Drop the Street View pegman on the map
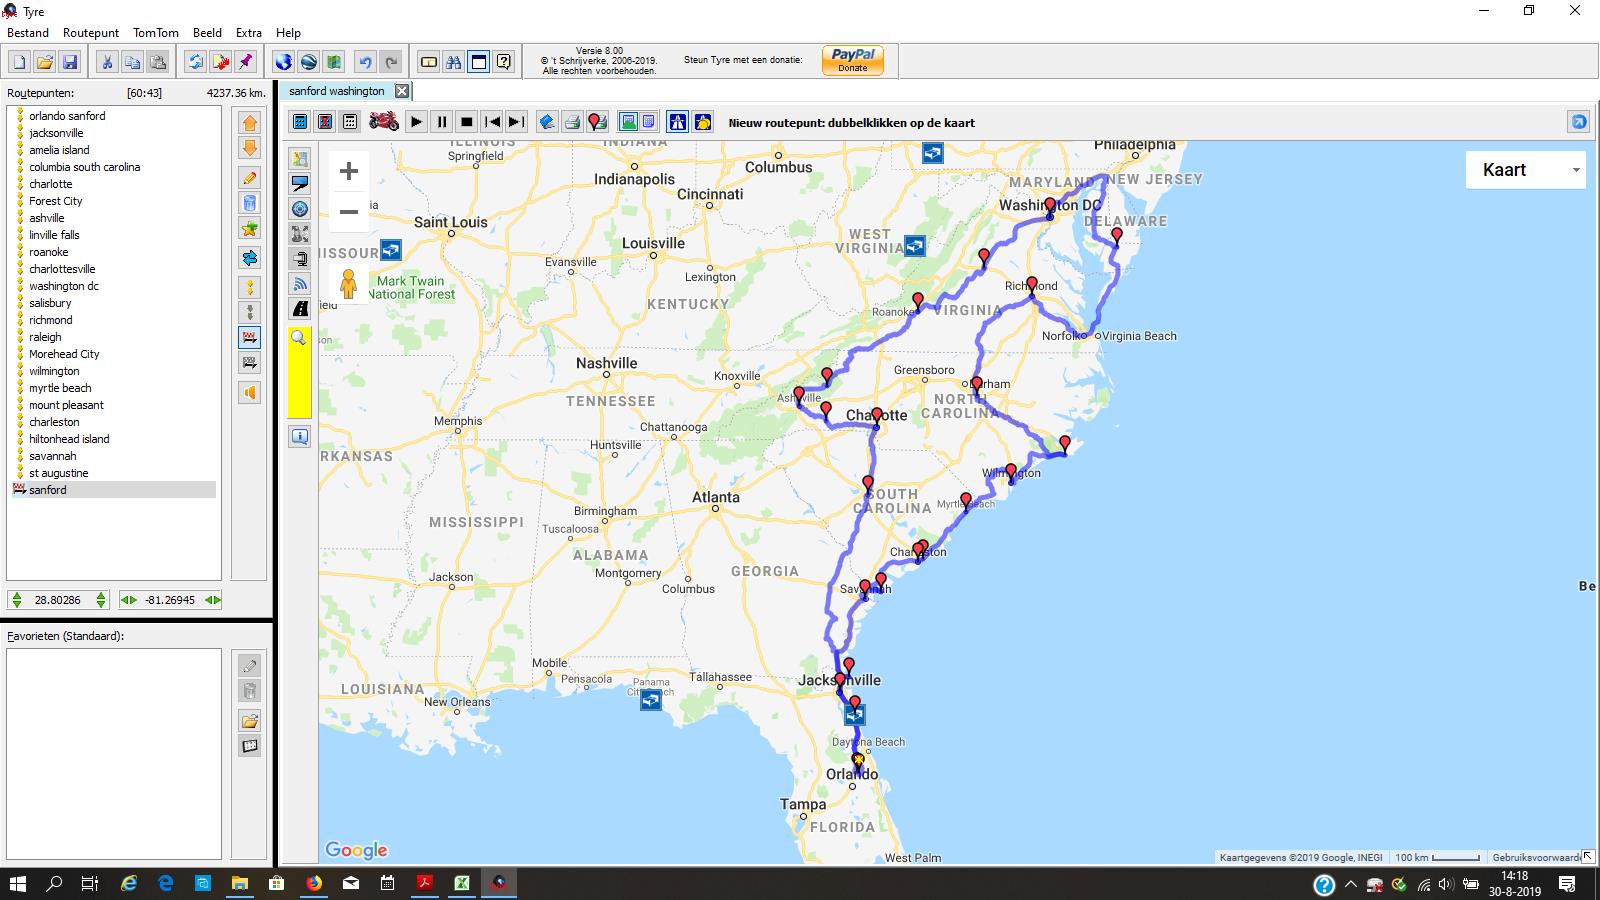Screen dimensions: 1600x900 click(x=348, y=284)
